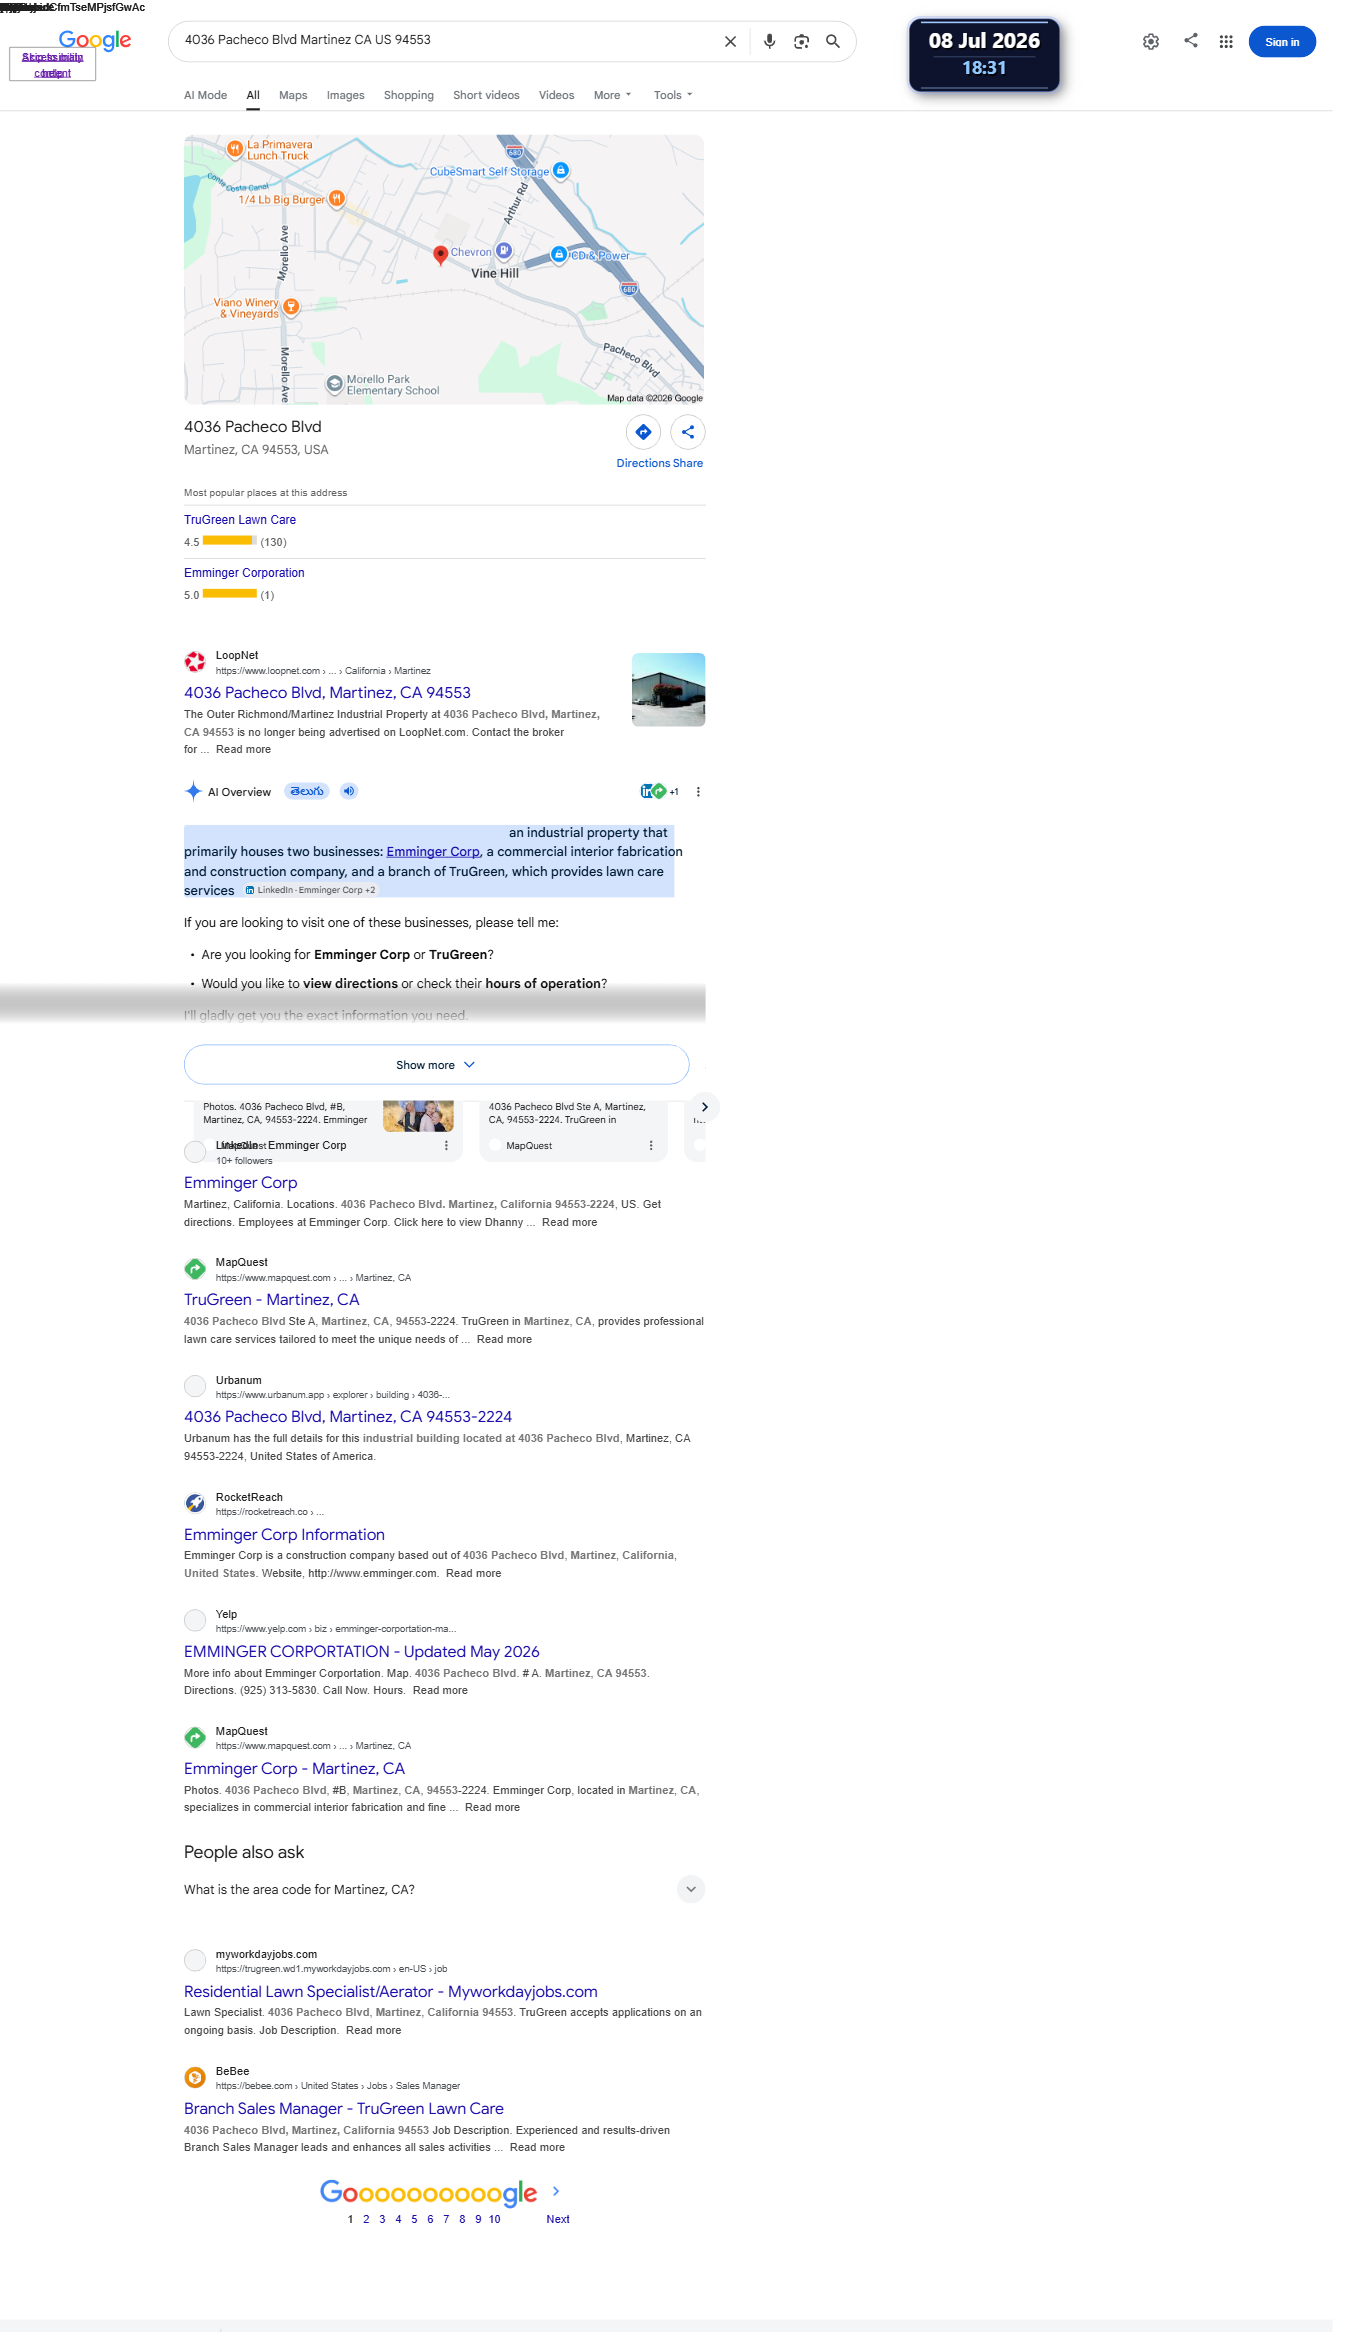1348x2332 pixels.
Task: Open LoopNet building photo thumbnail
Action: [x=668, y=690]
